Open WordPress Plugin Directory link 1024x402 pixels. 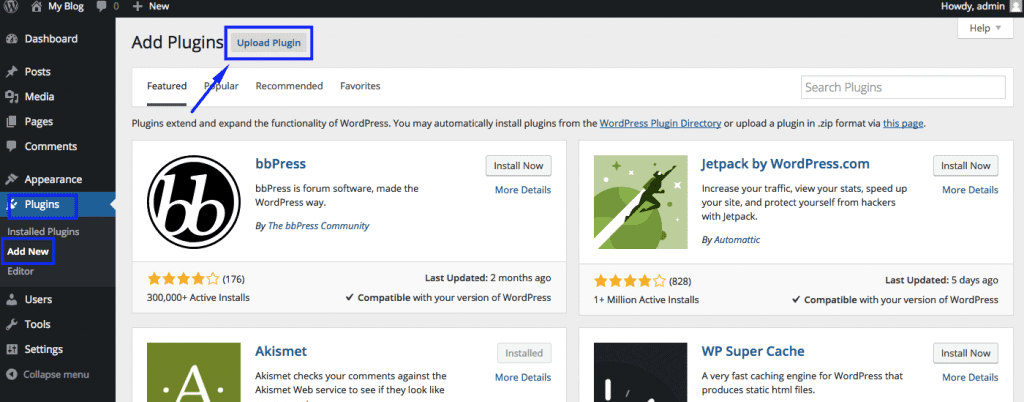(x=660, y=123)
